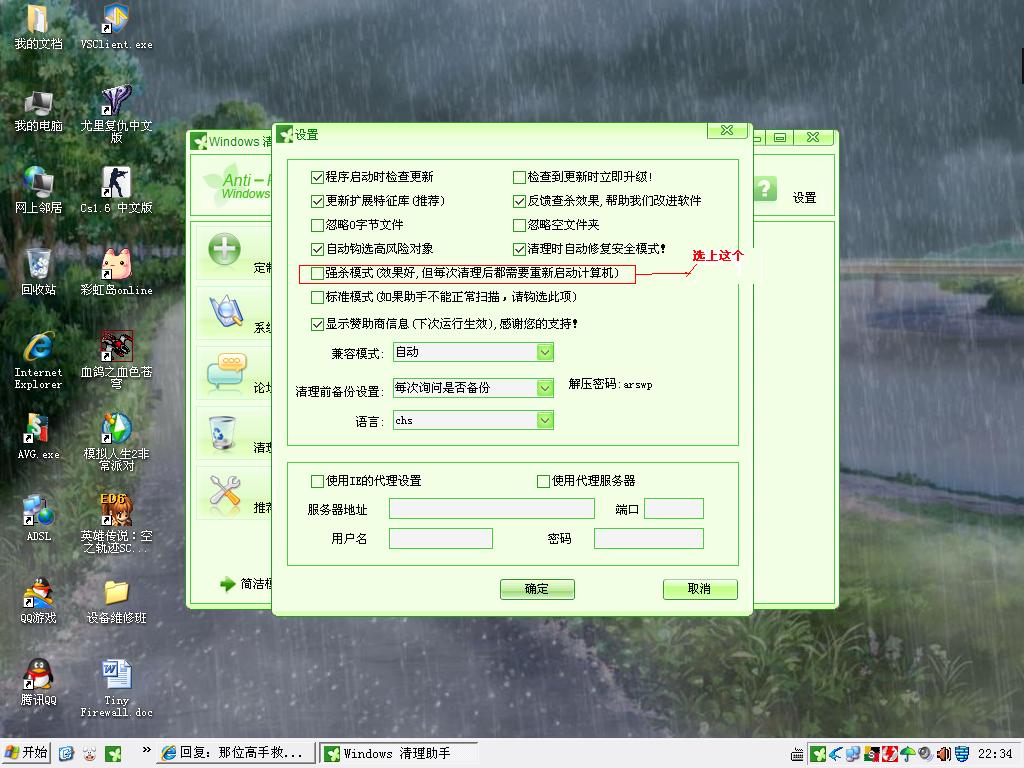Viewport: 1024px width, 768px height.
Task: Enable 忽略空文件夹 checkbox
Action: [519, 225]
